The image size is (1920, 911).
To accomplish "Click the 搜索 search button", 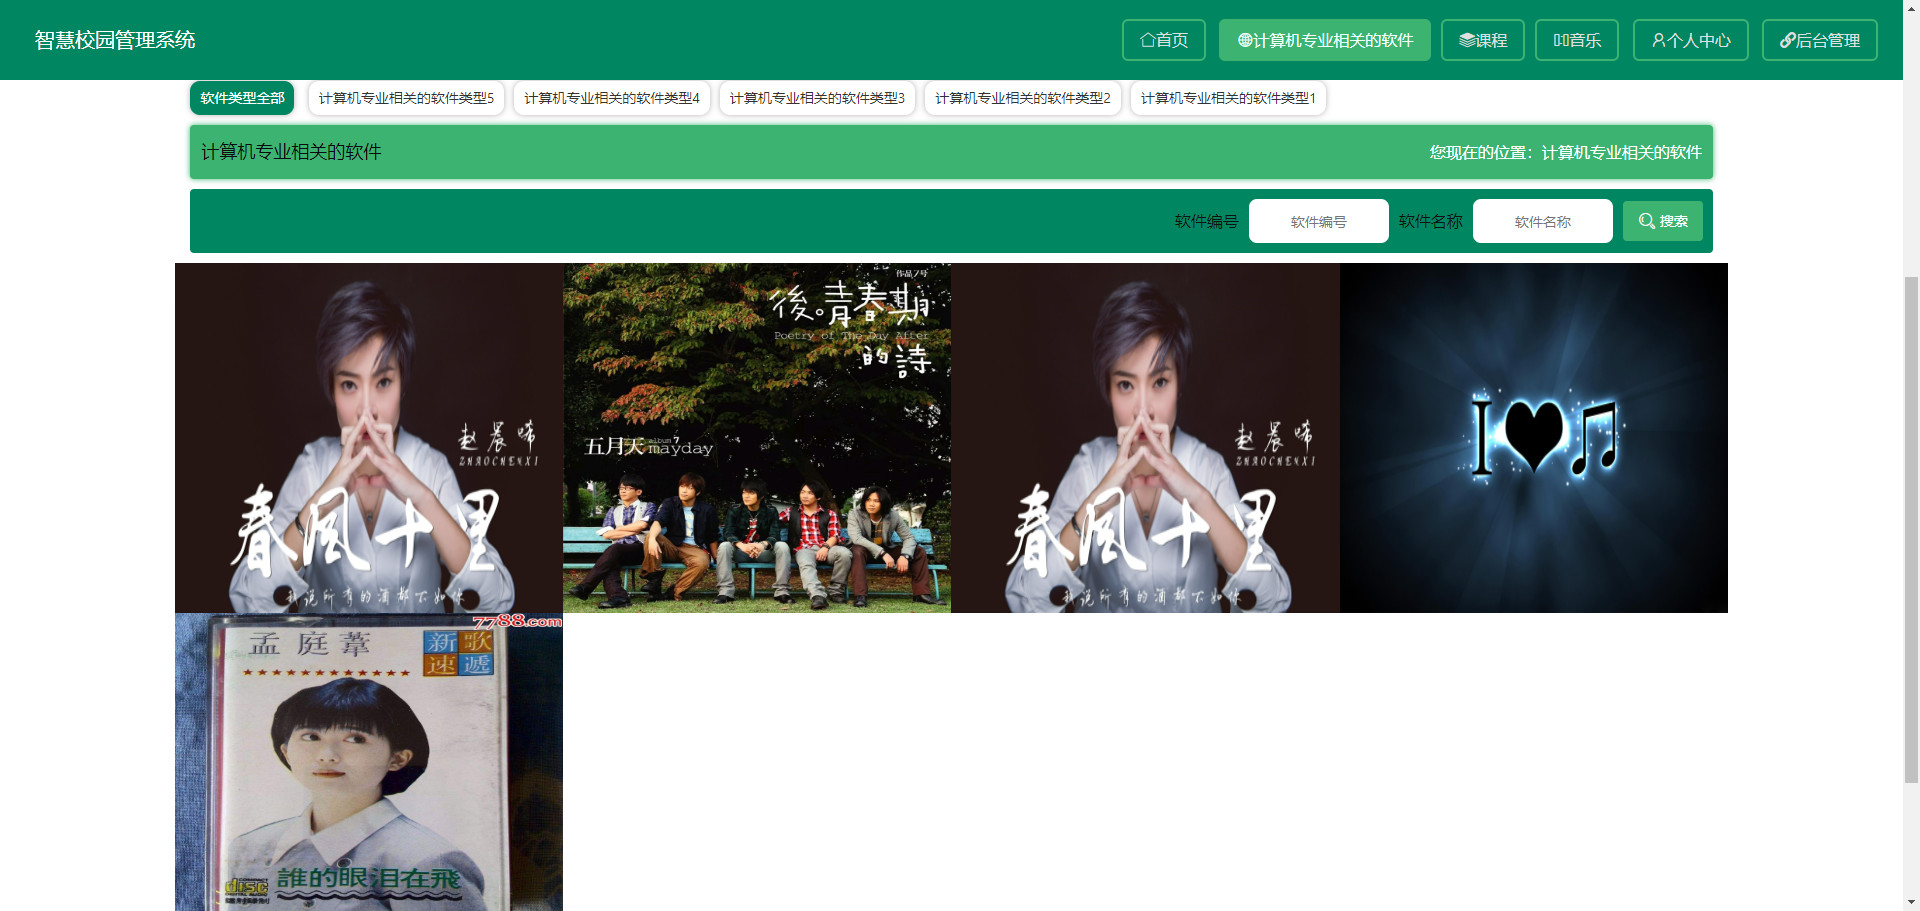I will click(1663, 221).
